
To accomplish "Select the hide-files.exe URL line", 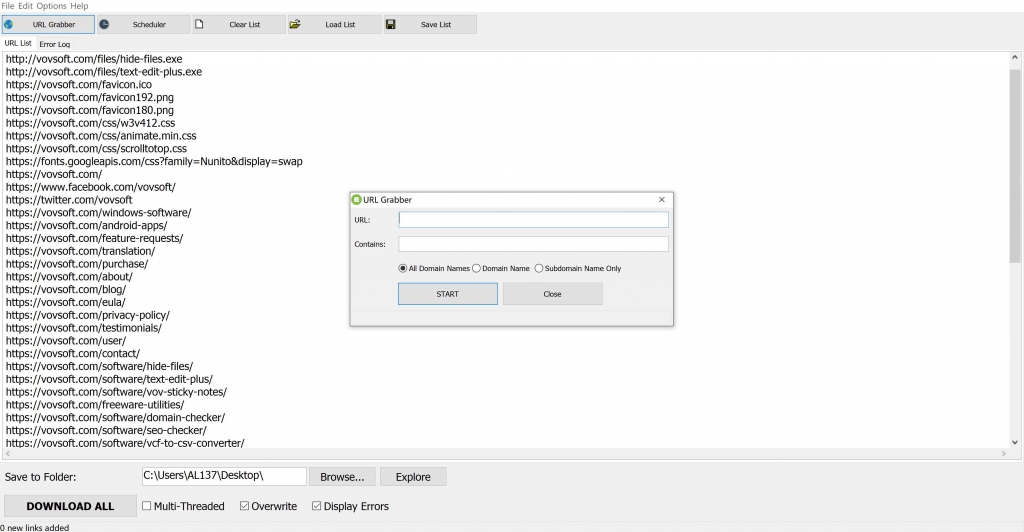I will pyautogui.click(x=94, y=59).
